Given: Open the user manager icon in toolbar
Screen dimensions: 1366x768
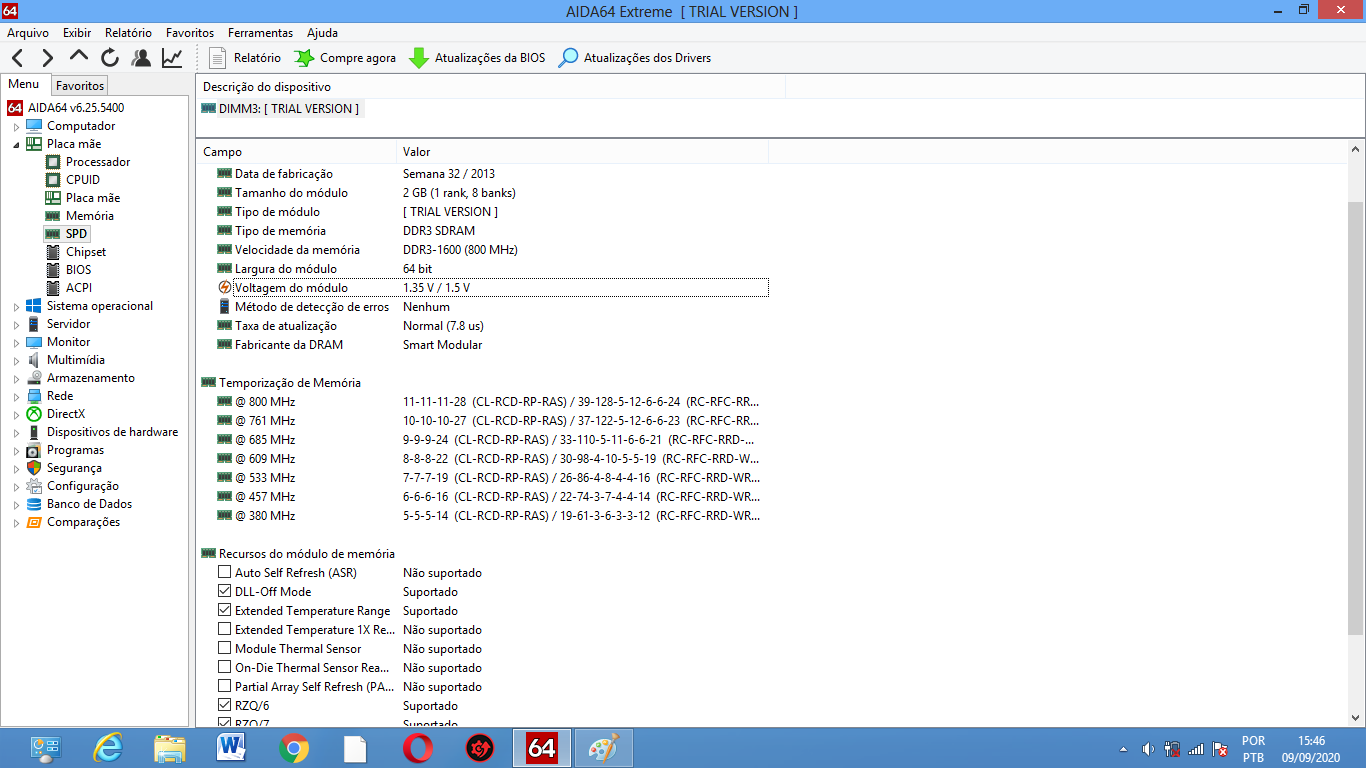Looking at the screenshot, I should point(141,58).
